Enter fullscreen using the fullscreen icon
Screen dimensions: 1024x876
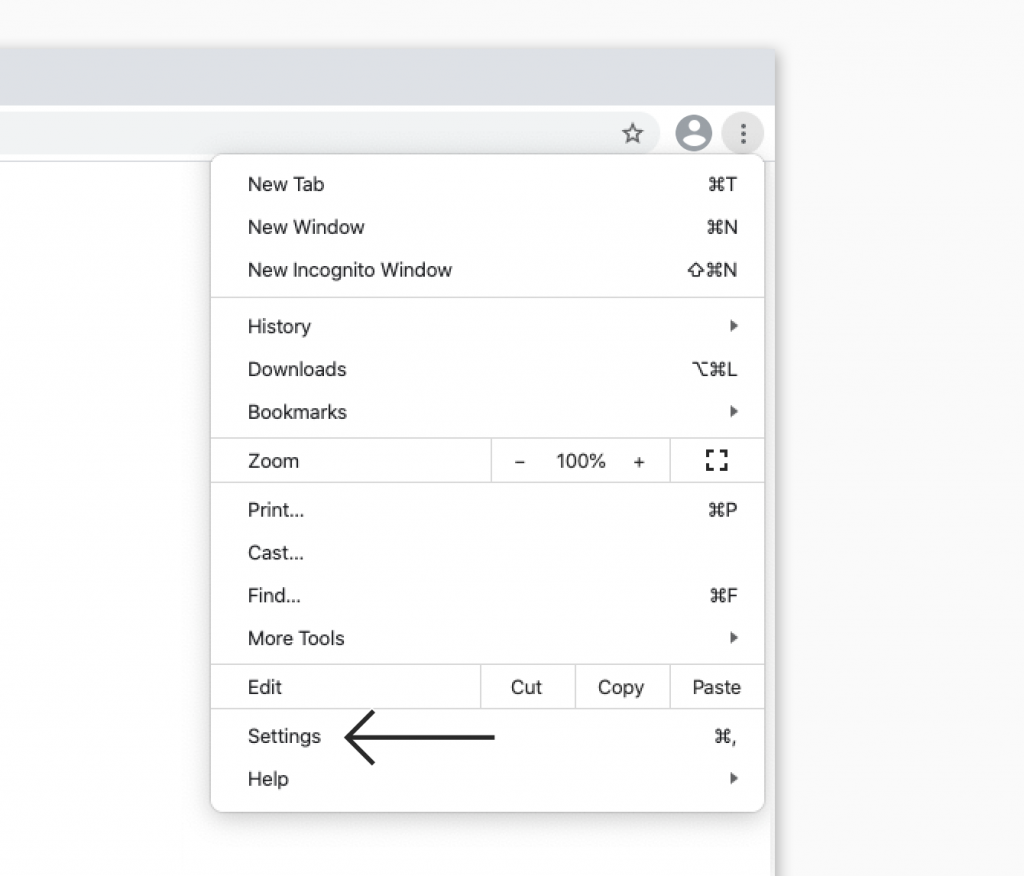pyautogui.click(x=716, y=461)
